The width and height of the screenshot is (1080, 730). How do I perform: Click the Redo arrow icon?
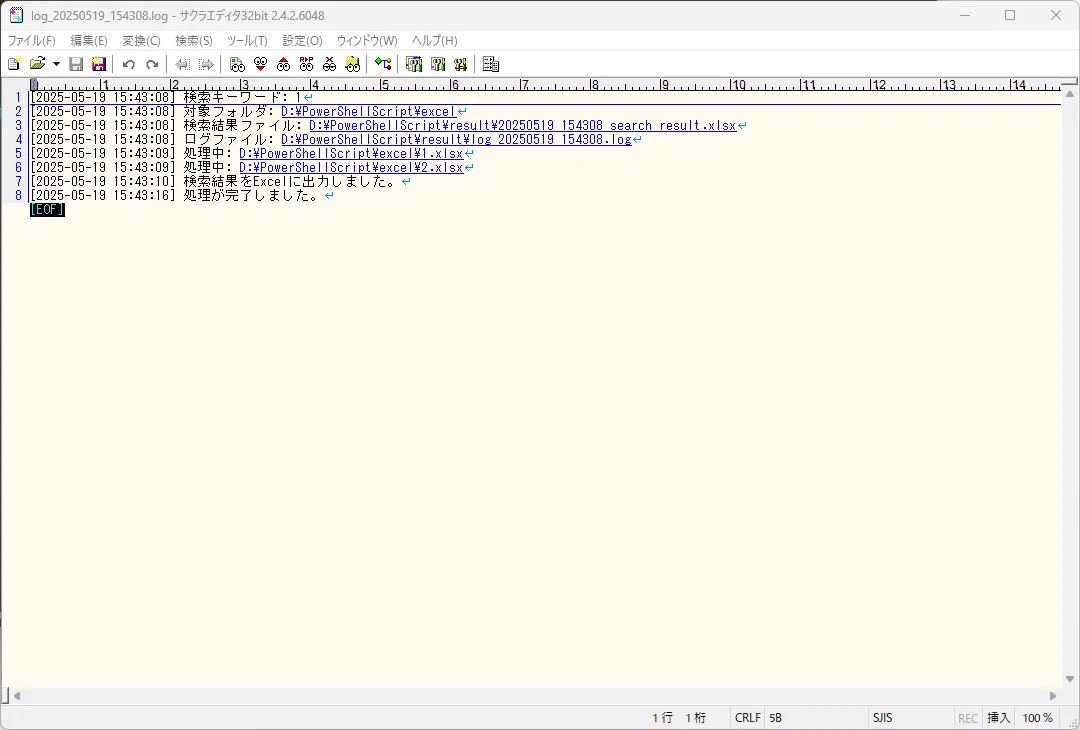click(152, 64)
